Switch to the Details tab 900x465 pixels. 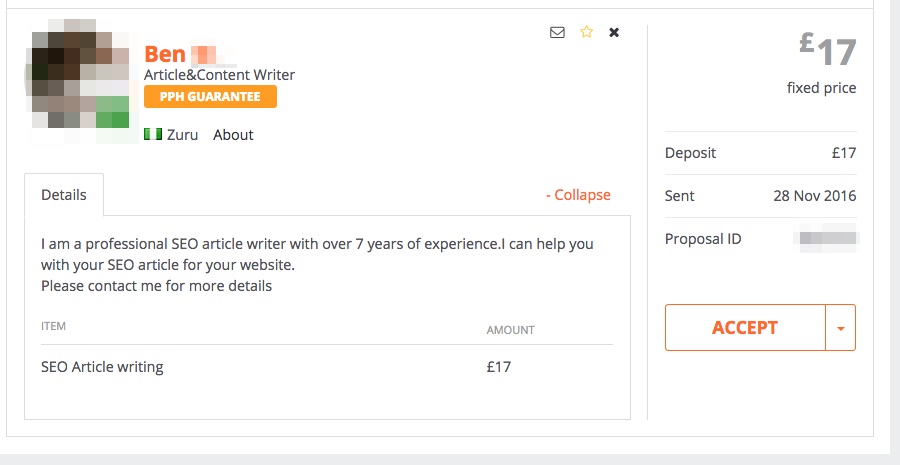click(x=64, y=195)
